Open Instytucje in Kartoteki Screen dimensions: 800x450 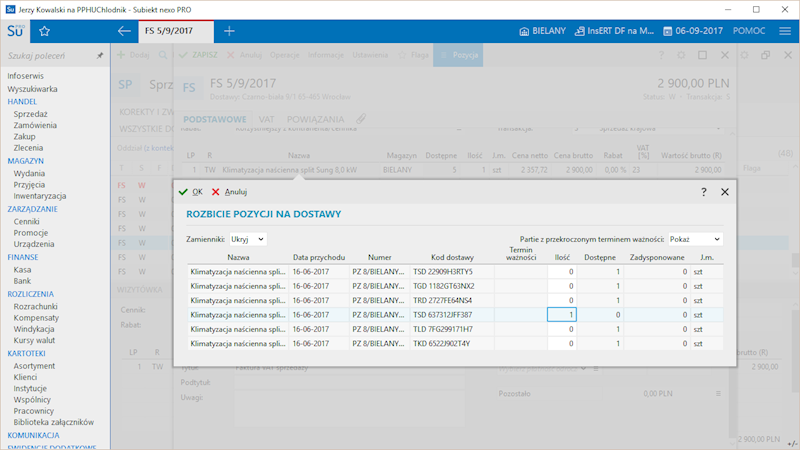(x=30, y=388)
